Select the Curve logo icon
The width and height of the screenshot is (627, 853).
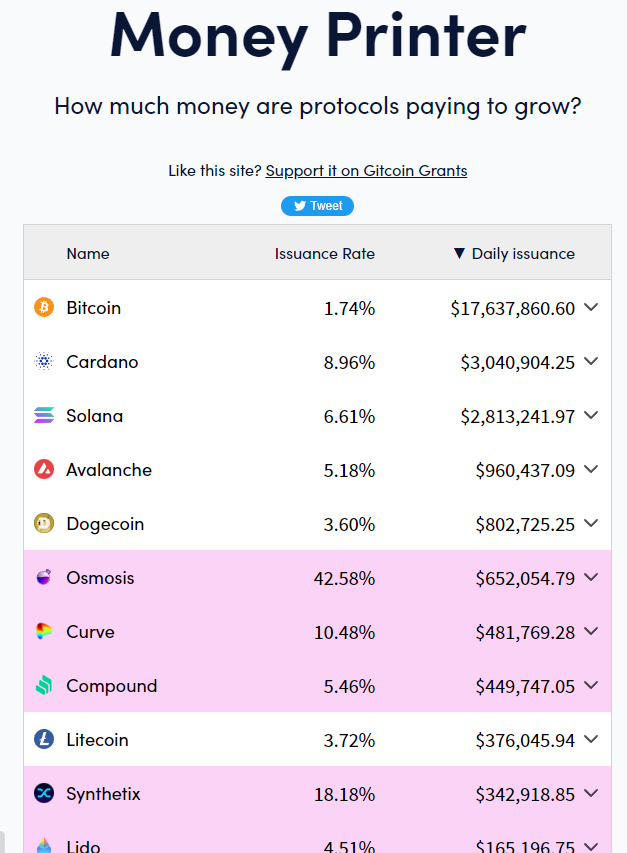pyautogui.click(x=42, y=631)
